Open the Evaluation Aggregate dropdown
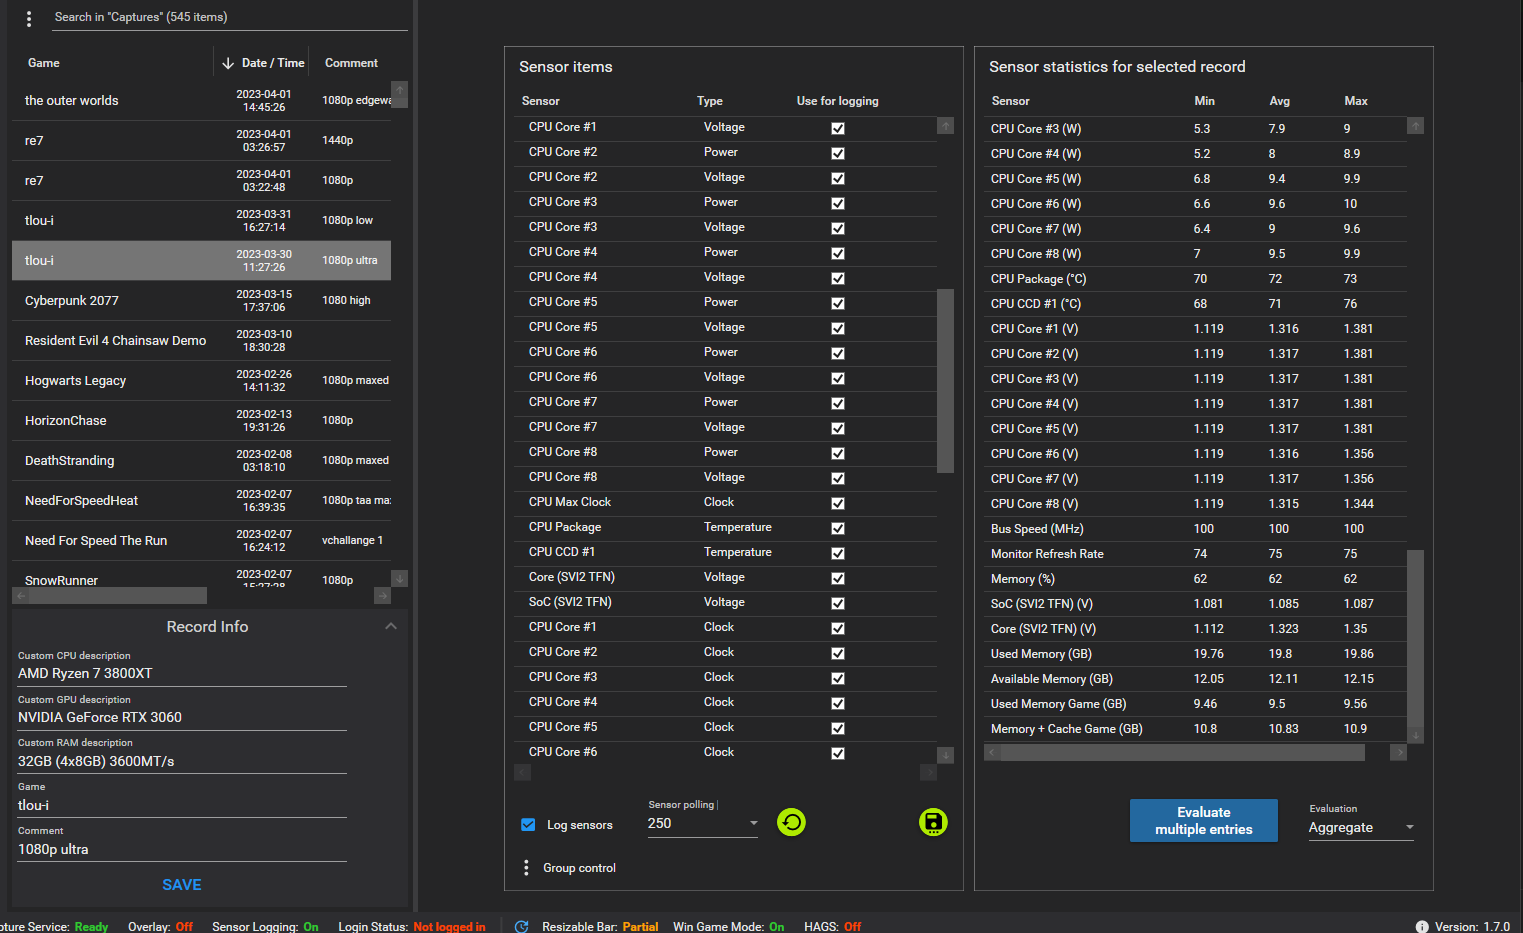 (1361, 827)
